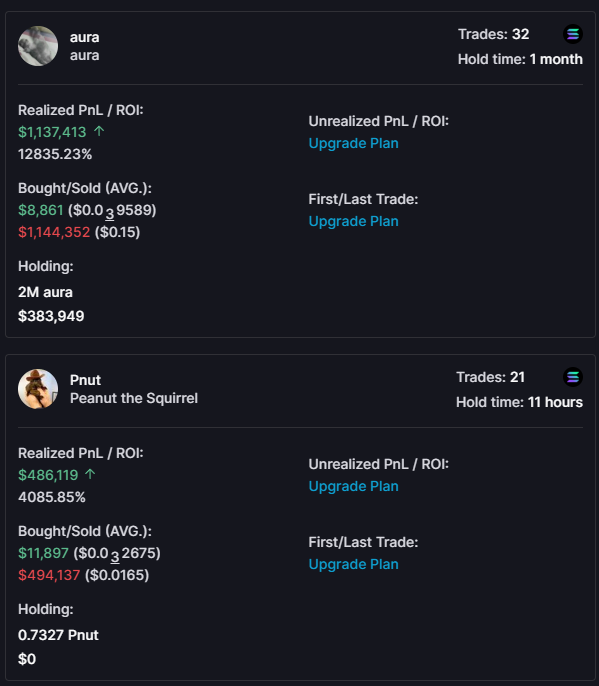Select the Pnut token name title
Screen dimensions: 599x686
(x=85, y=380)
